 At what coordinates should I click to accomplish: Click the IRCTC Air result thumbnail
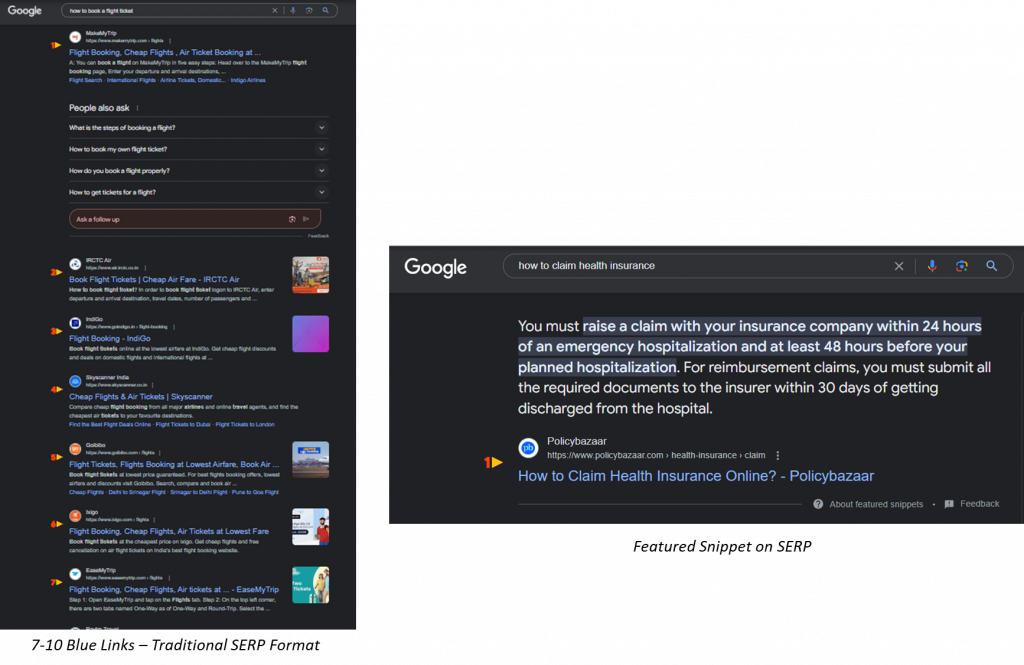click(x=310, y=274)
